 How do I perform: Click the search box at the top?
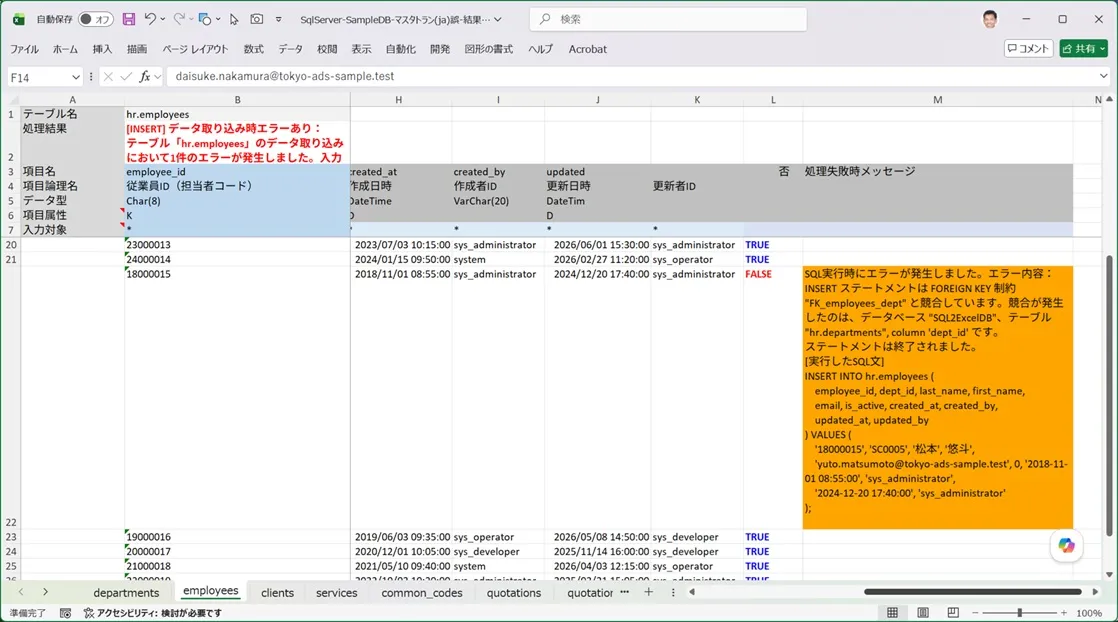tap(668, 19)
